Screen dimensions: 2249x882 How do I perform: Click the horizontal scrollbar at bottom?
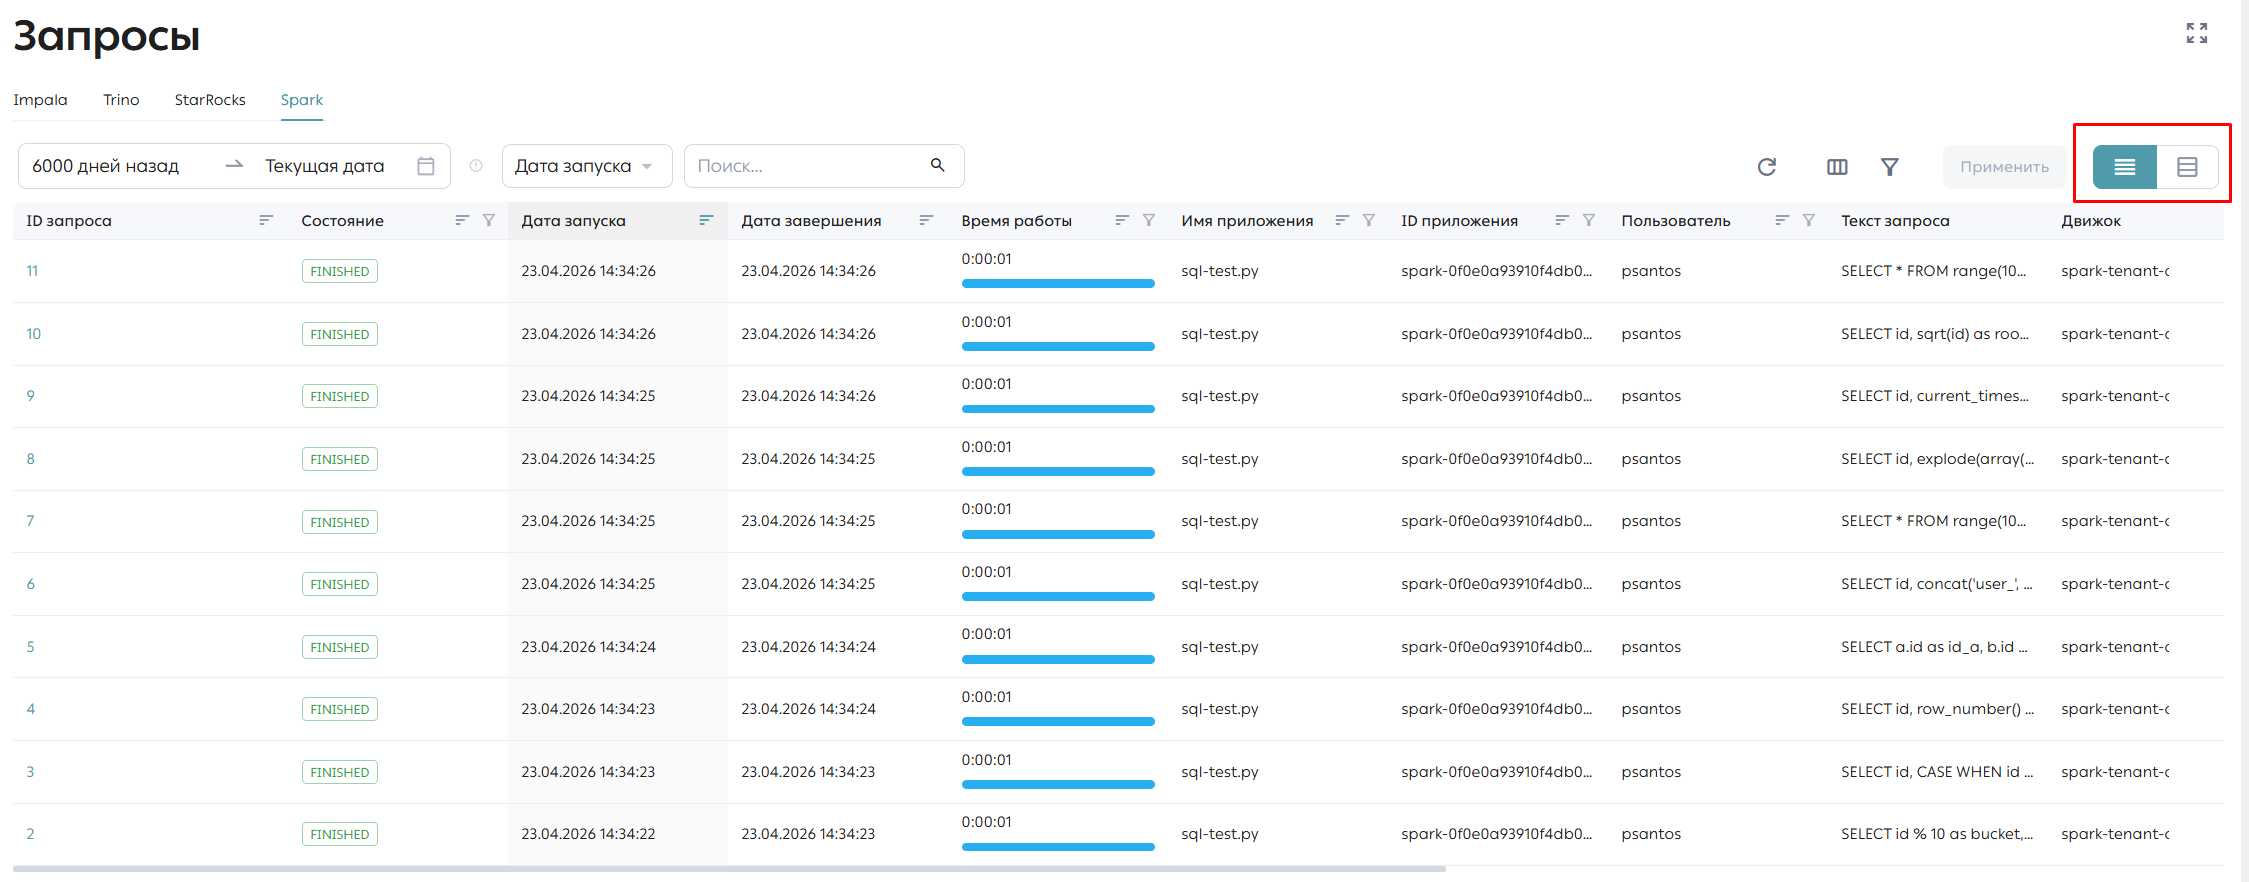(729, 869)
